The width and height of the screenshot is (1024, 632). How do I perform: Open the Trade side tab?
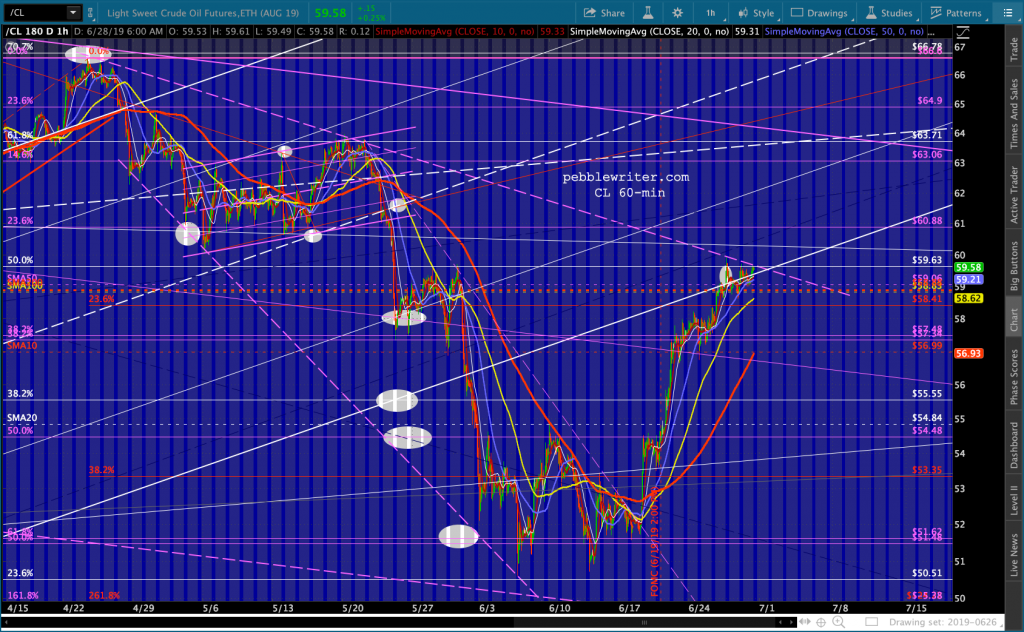(1014, 50)
